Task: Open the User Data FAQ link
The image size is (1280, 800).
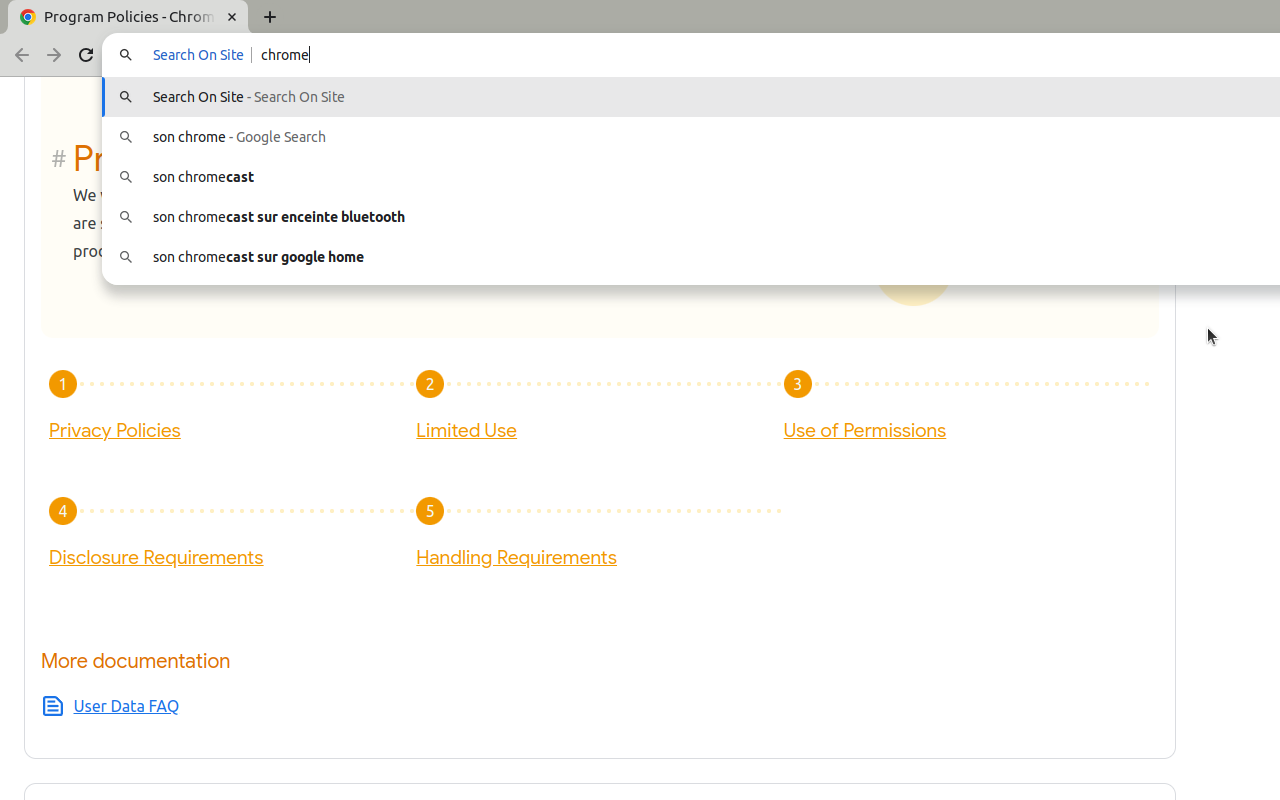Action: point(125,706)
